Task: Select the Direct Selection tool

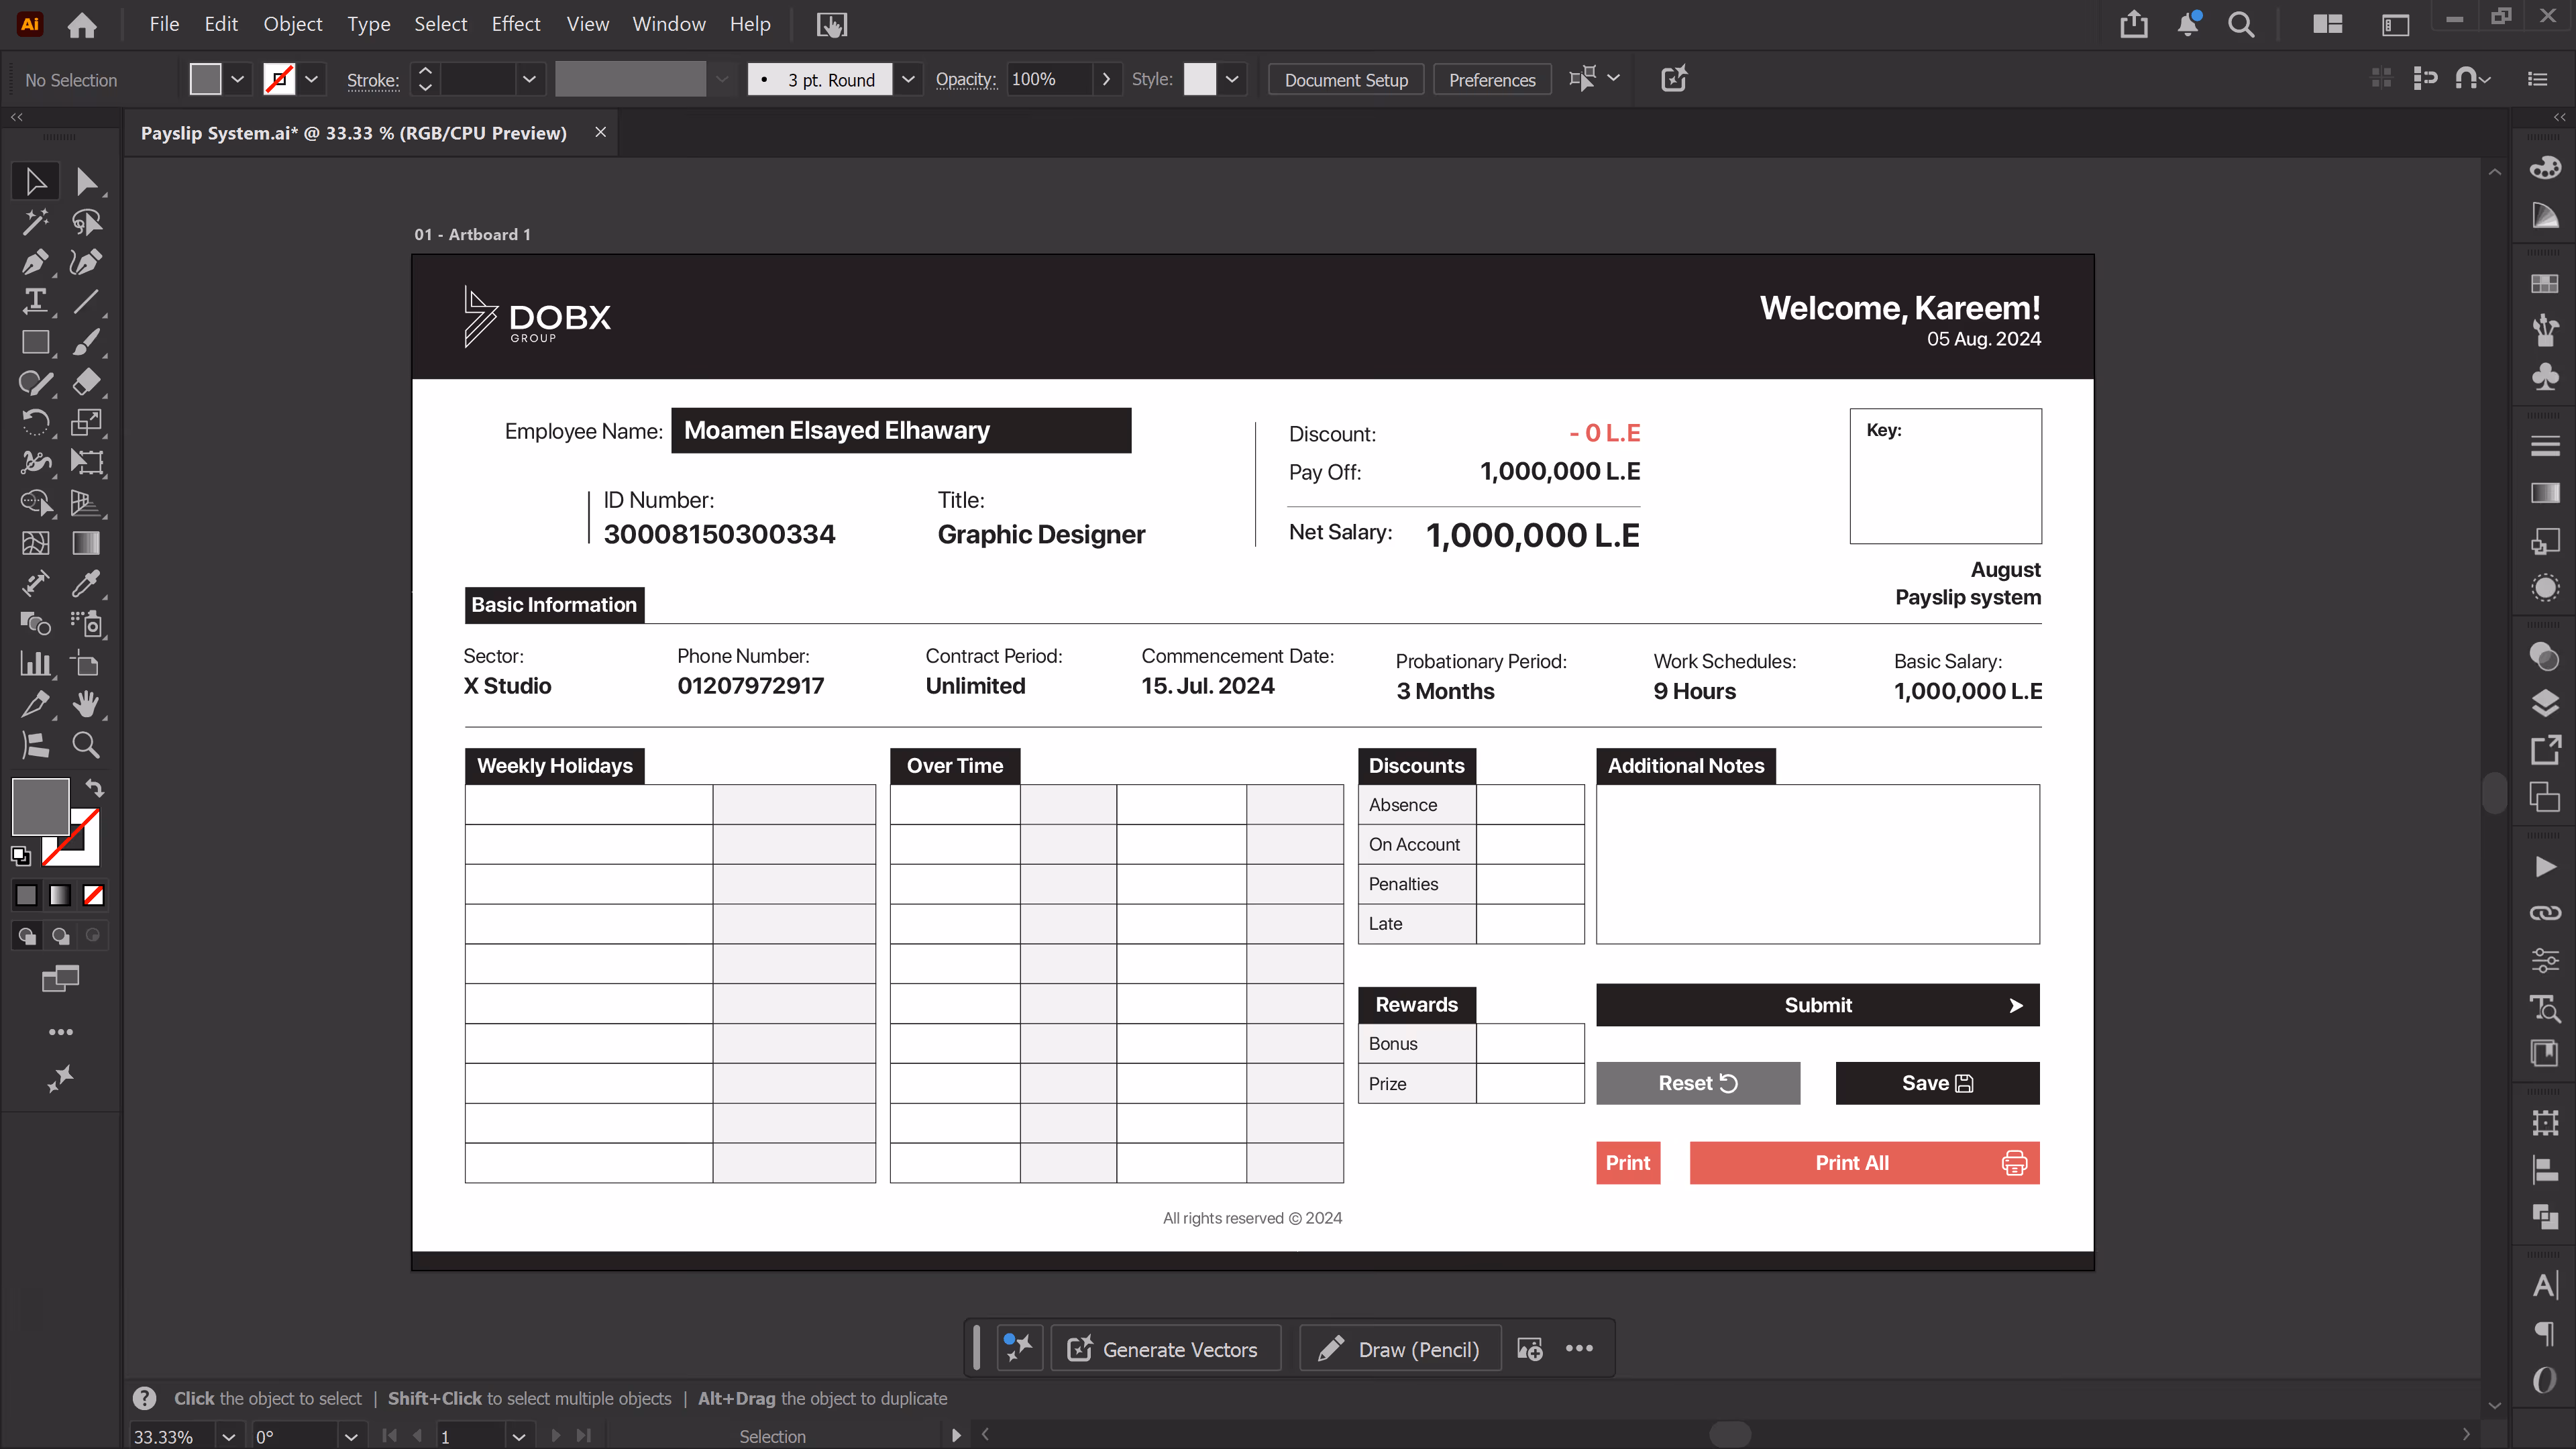Action: (86, 181)
